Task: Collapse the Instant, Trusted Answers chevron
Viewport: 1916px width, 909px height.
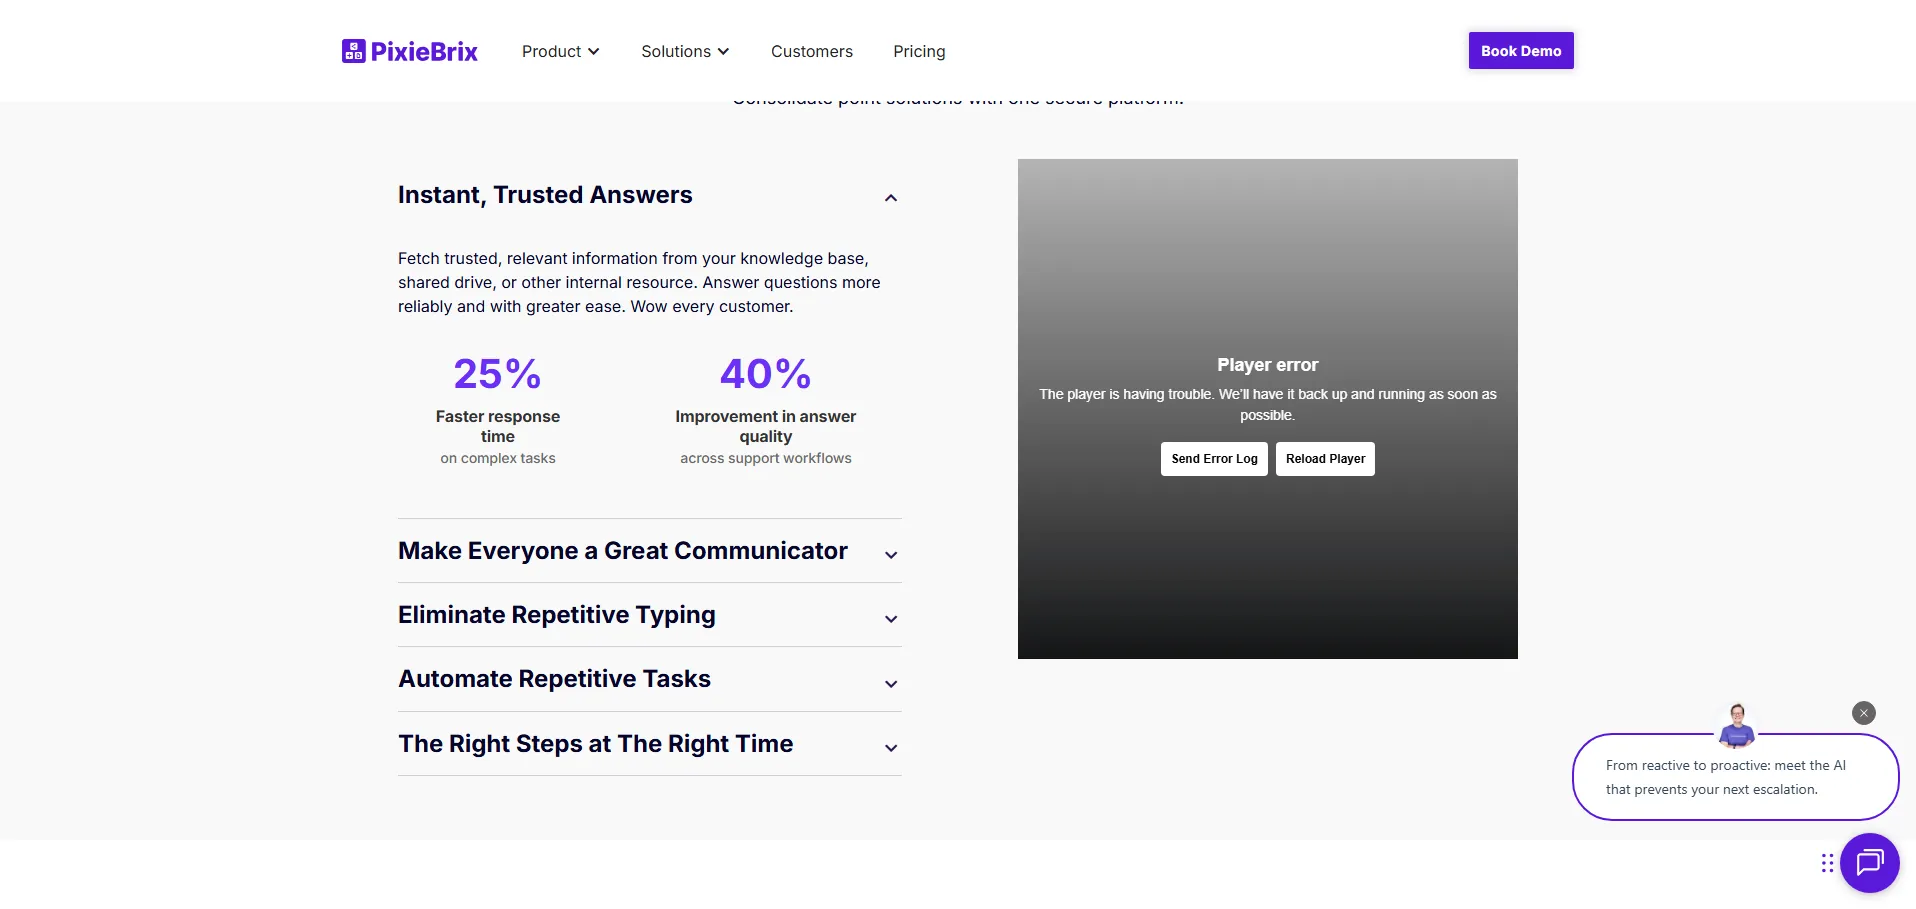Action: 891,198
